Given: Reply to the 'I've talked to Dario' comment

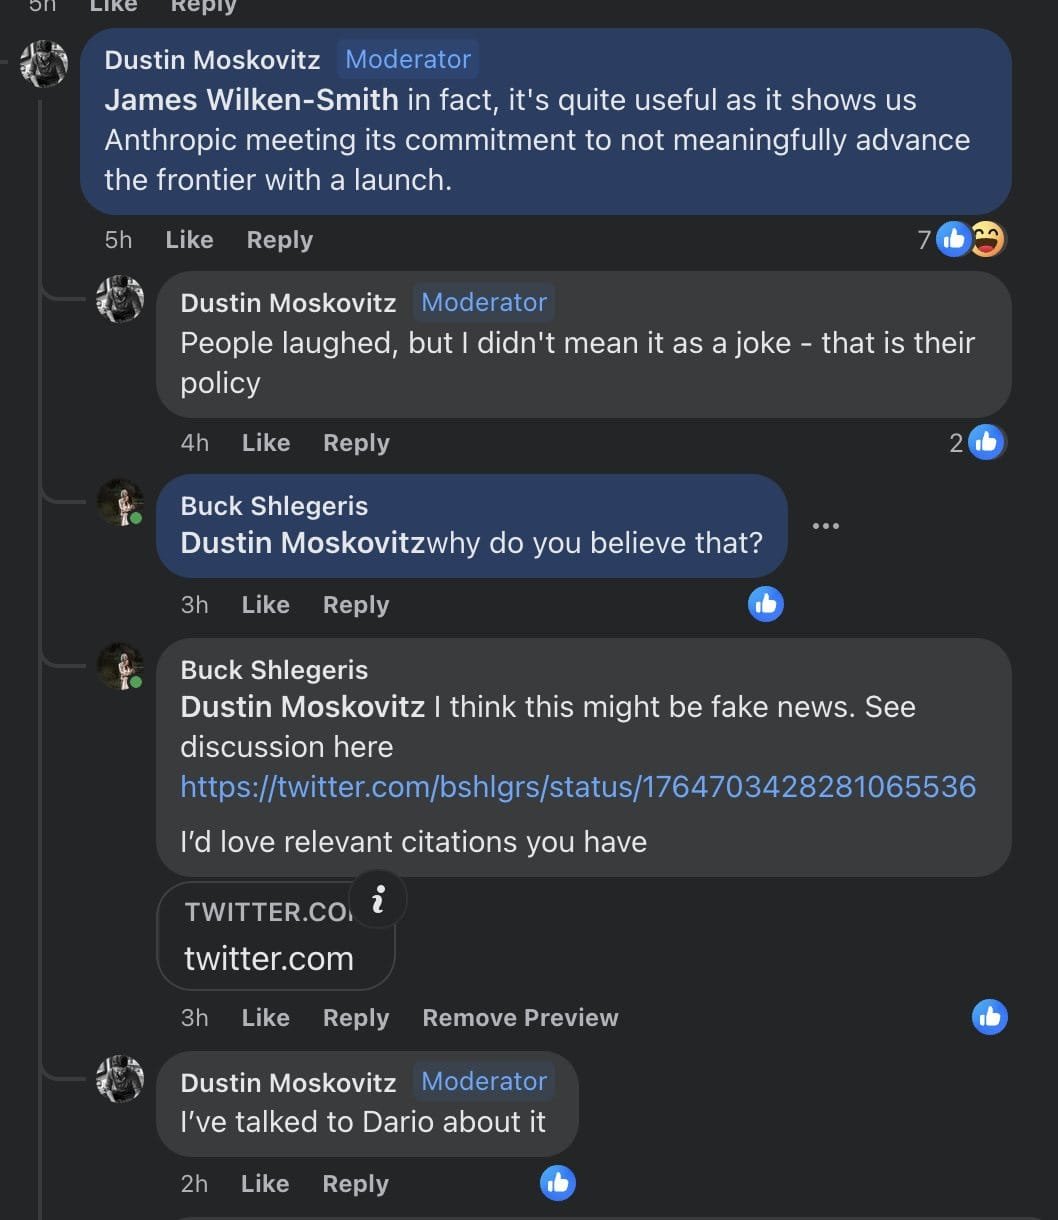Looking at the screenshot, I should [x=355, y=1183].
